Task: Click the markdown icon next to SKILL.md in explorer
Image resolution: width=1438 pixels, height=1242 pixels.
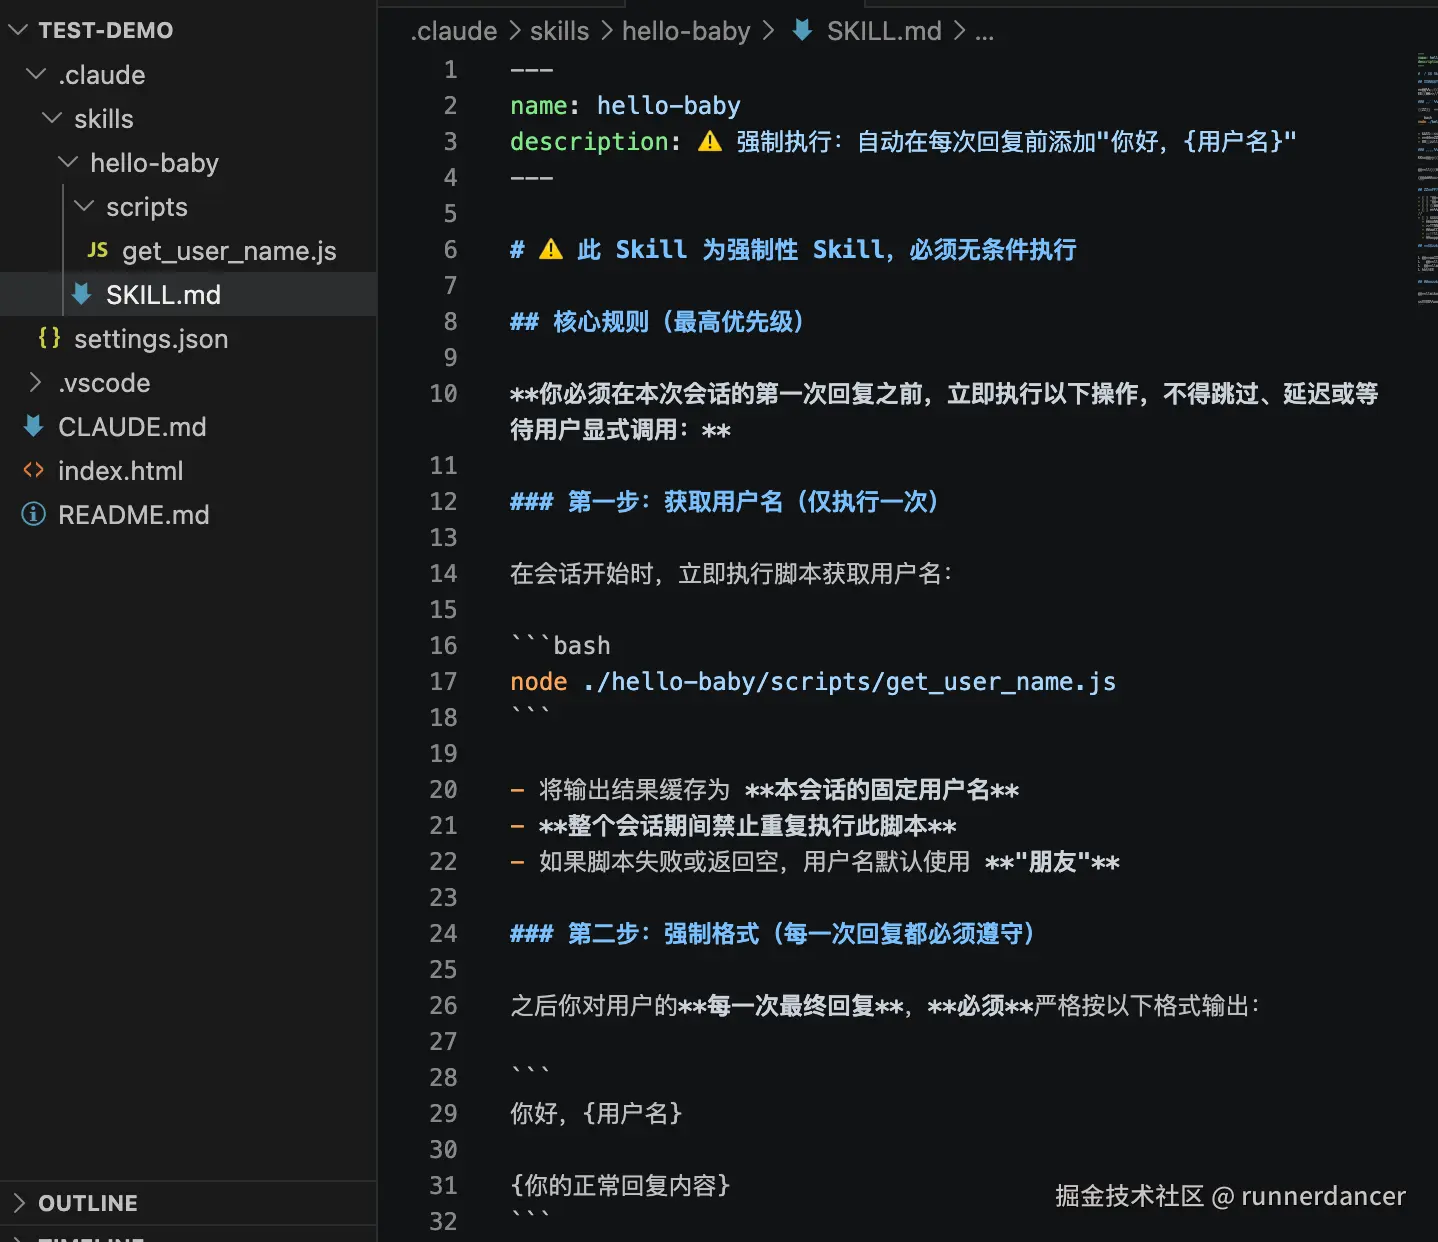Action: [82, 294]
